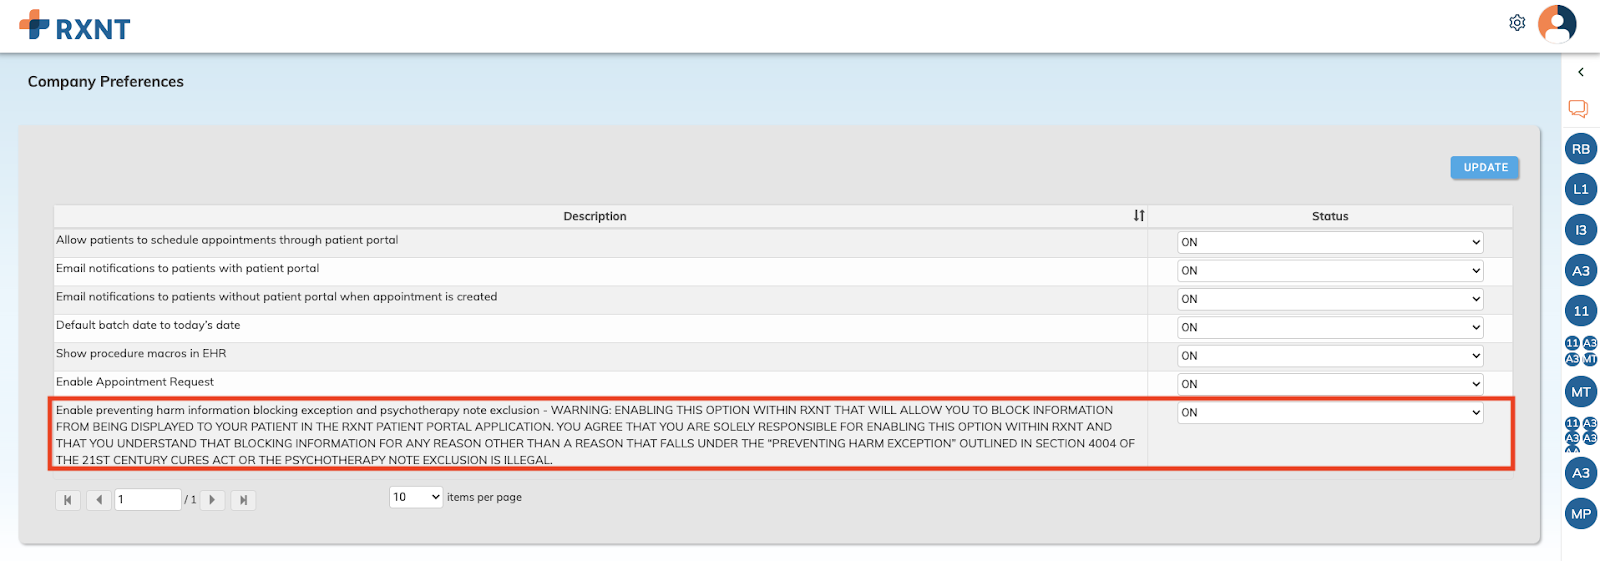Open status dropdown for patient portal scheduling
The height and width of the screenshot is (561, 1600).
(1330, 242)
